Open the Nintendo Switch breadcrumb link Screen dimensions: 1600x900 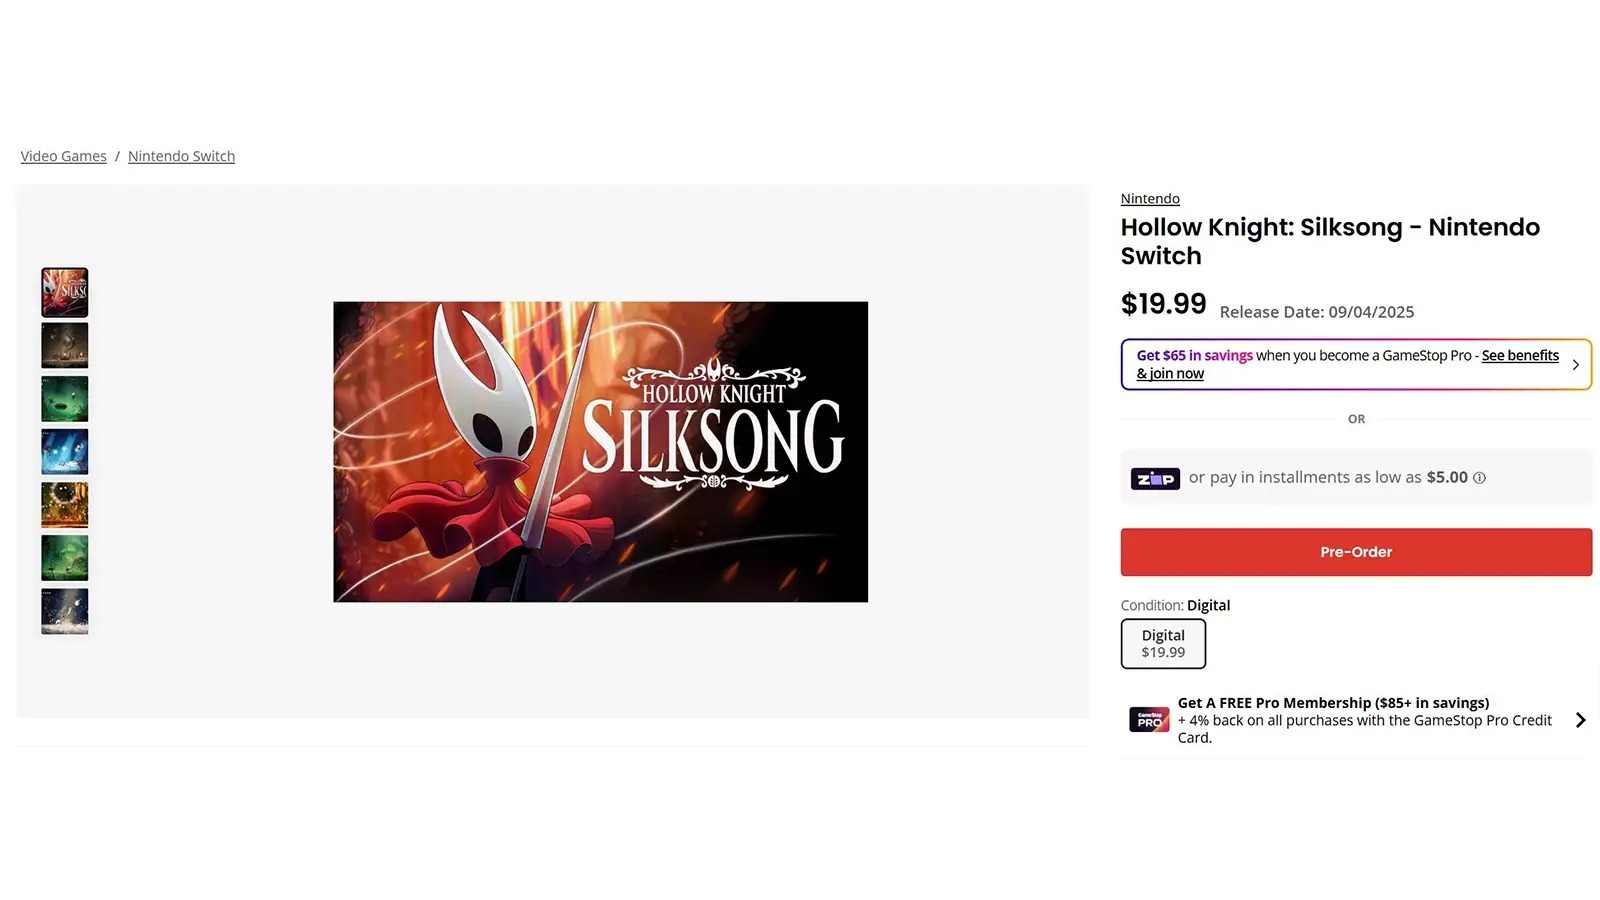click(181, 156)
